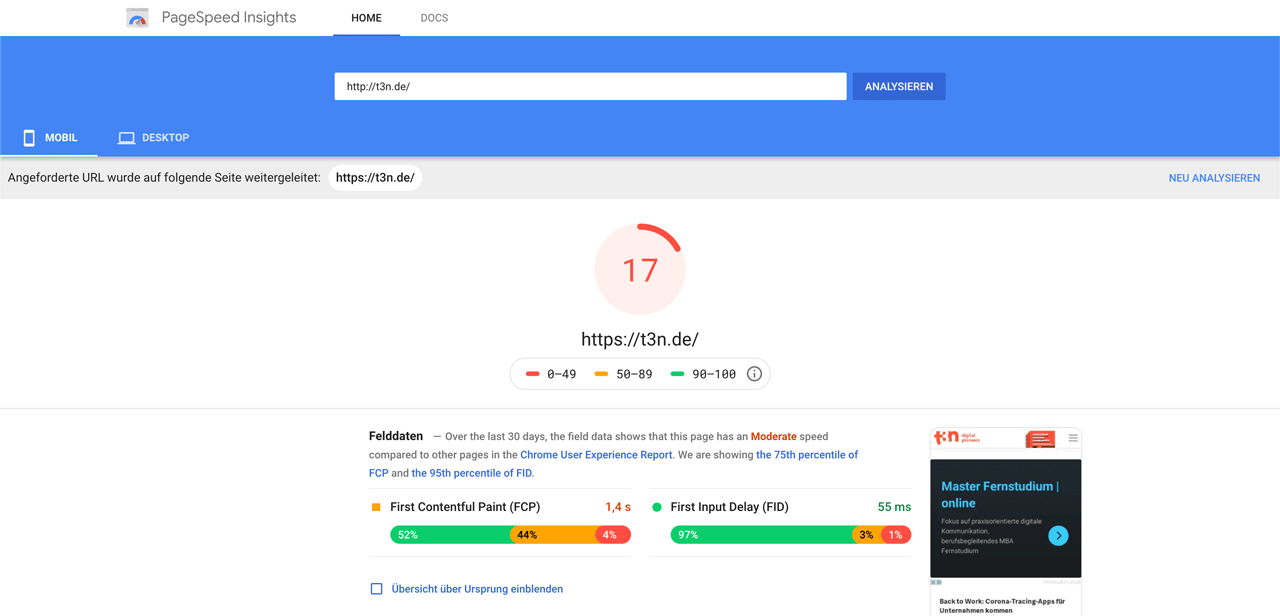Click the green FID circle marker
Screen dimensions: 1280x616
[657, 507]
